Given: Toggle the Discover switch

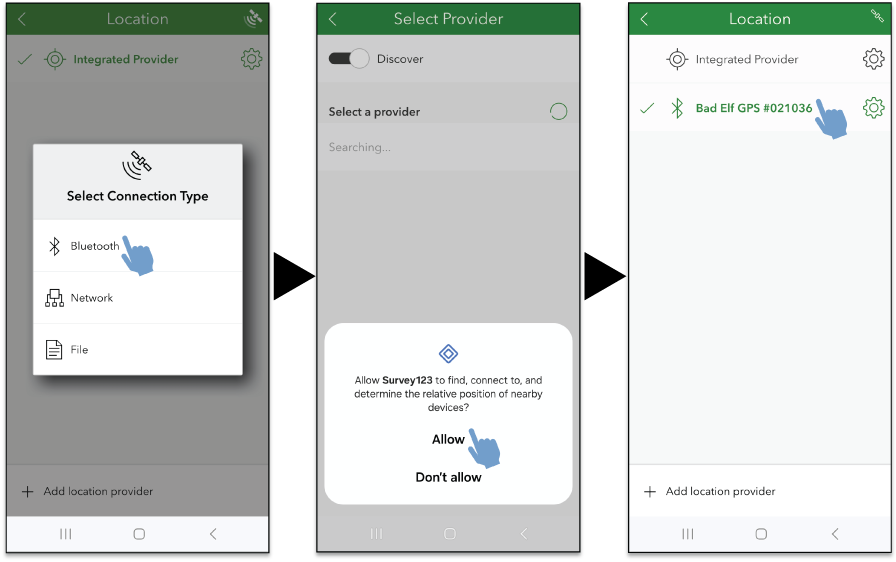Looking at the screenshot, I should 348,59.
